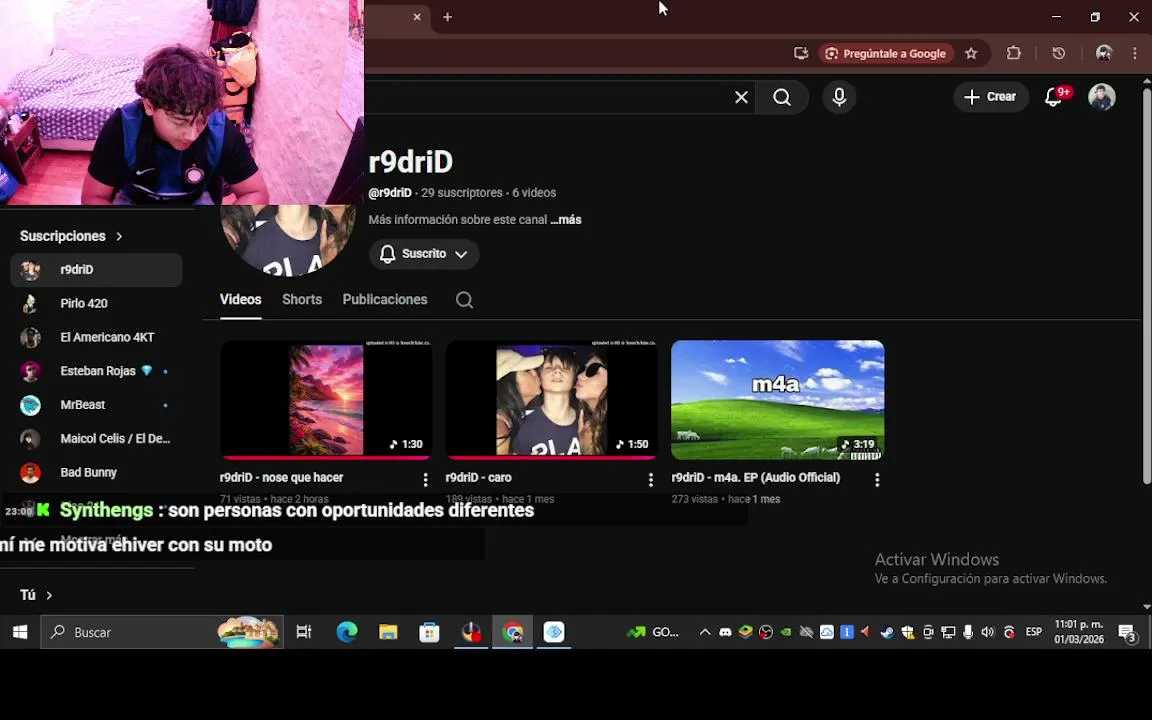1152x720 pixels.
Task: Show hidden tray icons with the chevron
Action: (705, 632)
